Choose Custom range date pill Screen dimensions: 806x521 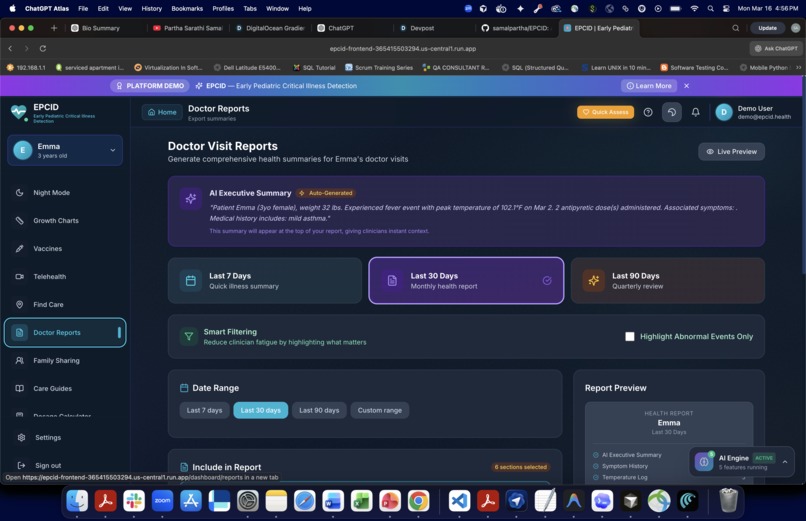click(x=380, y=411)
